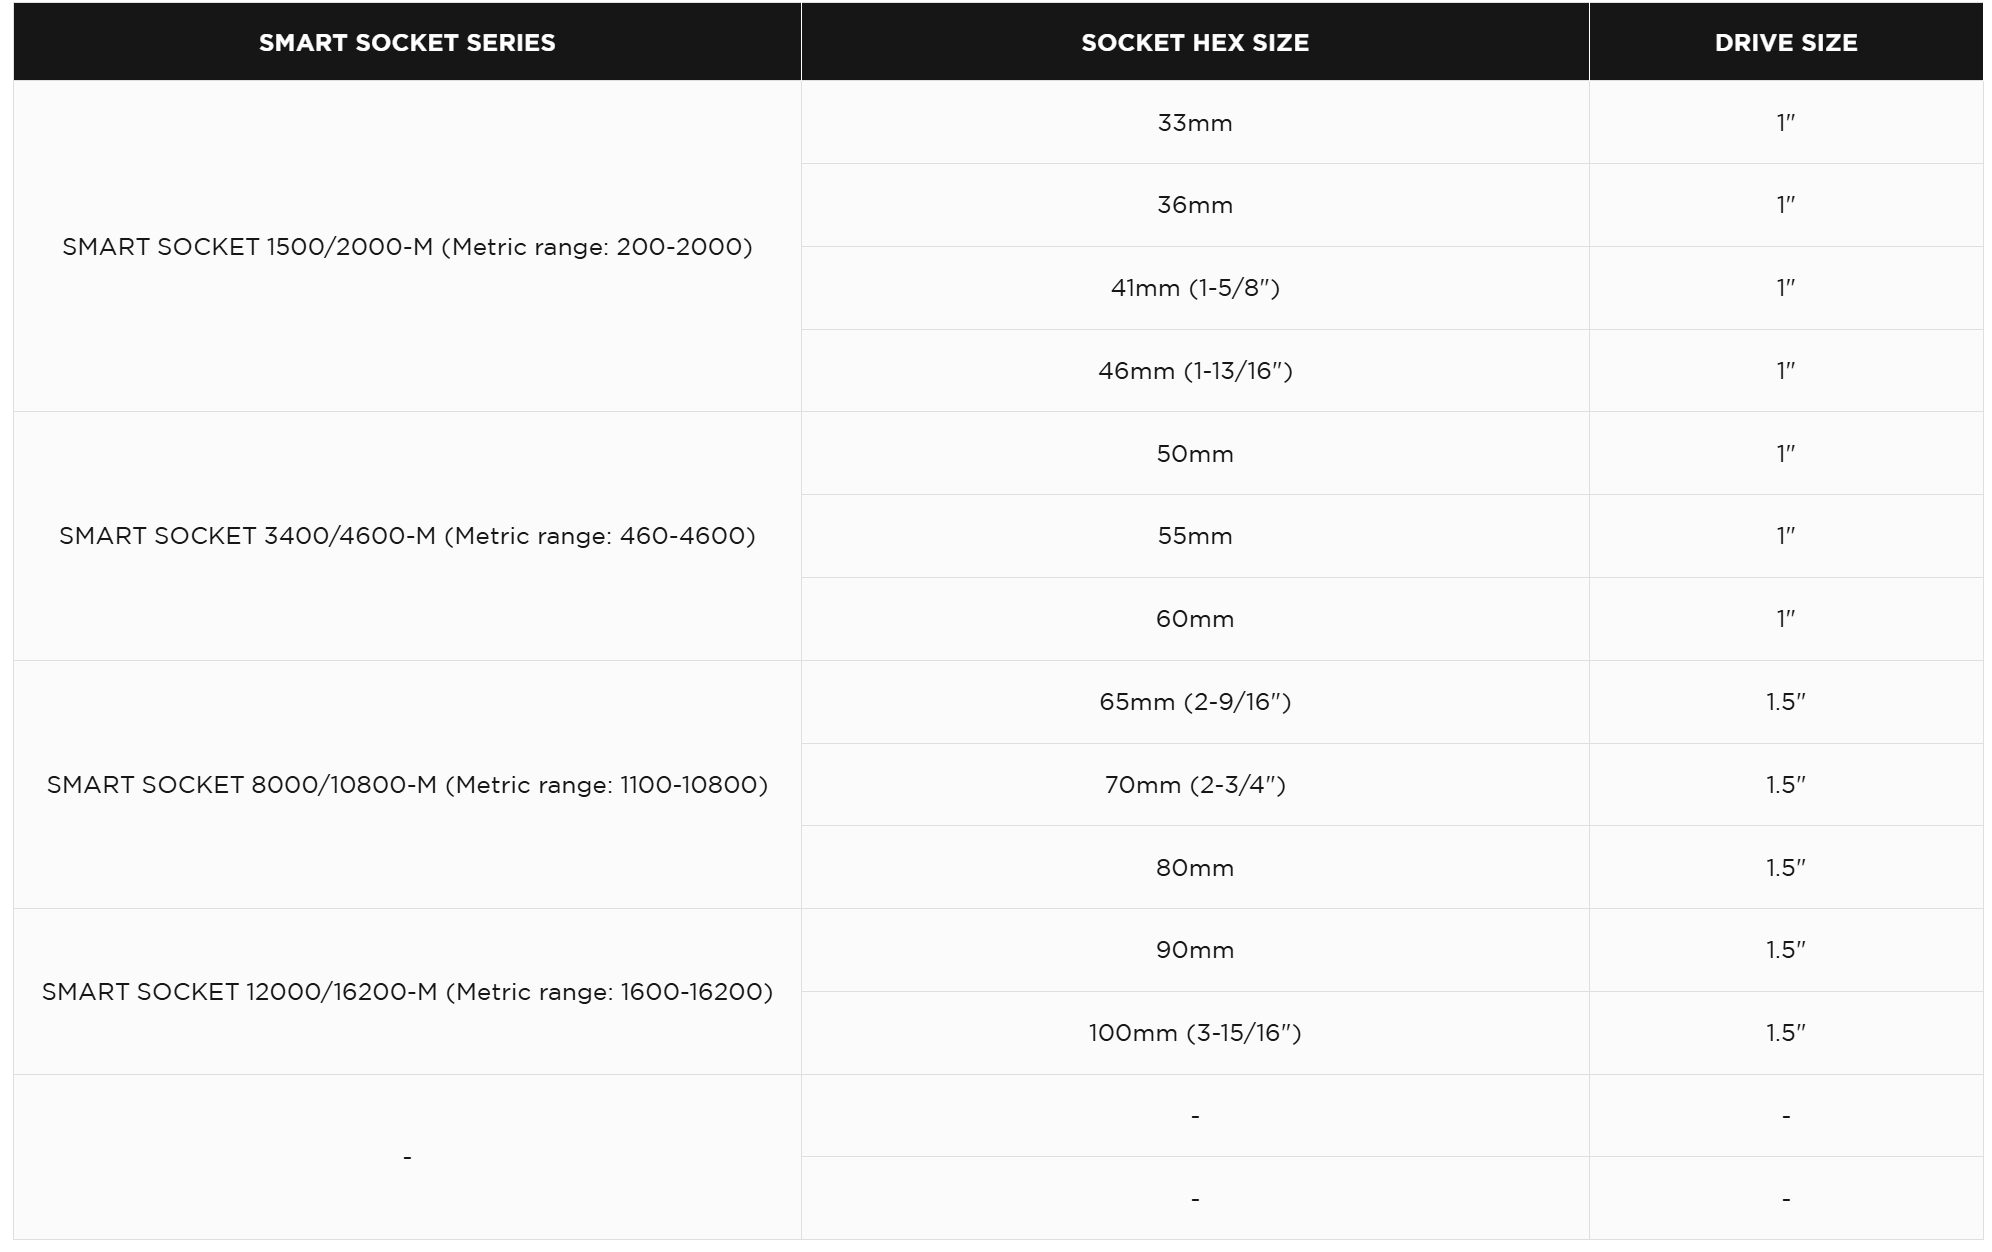Click the 90mm hex size cell

pos(1195,950)
